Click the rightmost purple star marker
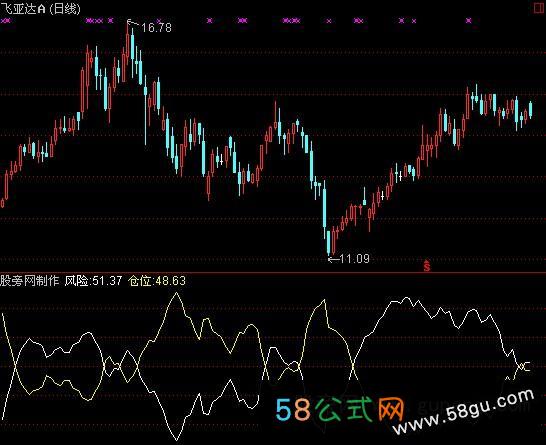546x445 pixels. point(469,21)
